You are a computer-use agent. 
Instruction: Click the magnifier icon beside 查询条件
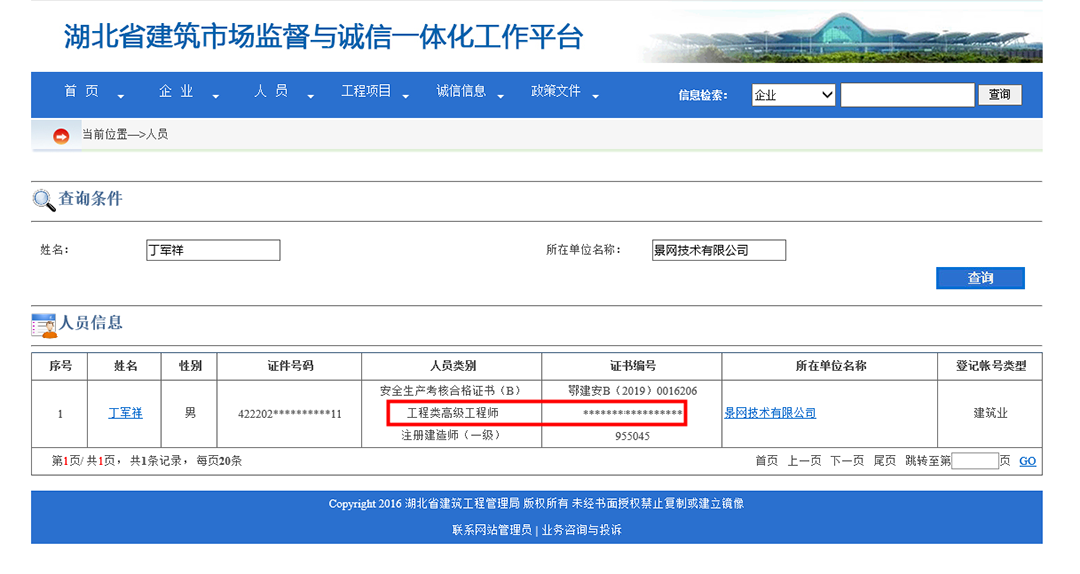pos(44,200)
